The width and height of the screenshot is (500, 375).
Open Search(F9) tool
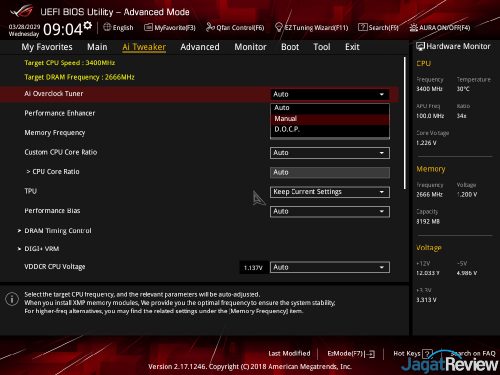pos(378,28)
